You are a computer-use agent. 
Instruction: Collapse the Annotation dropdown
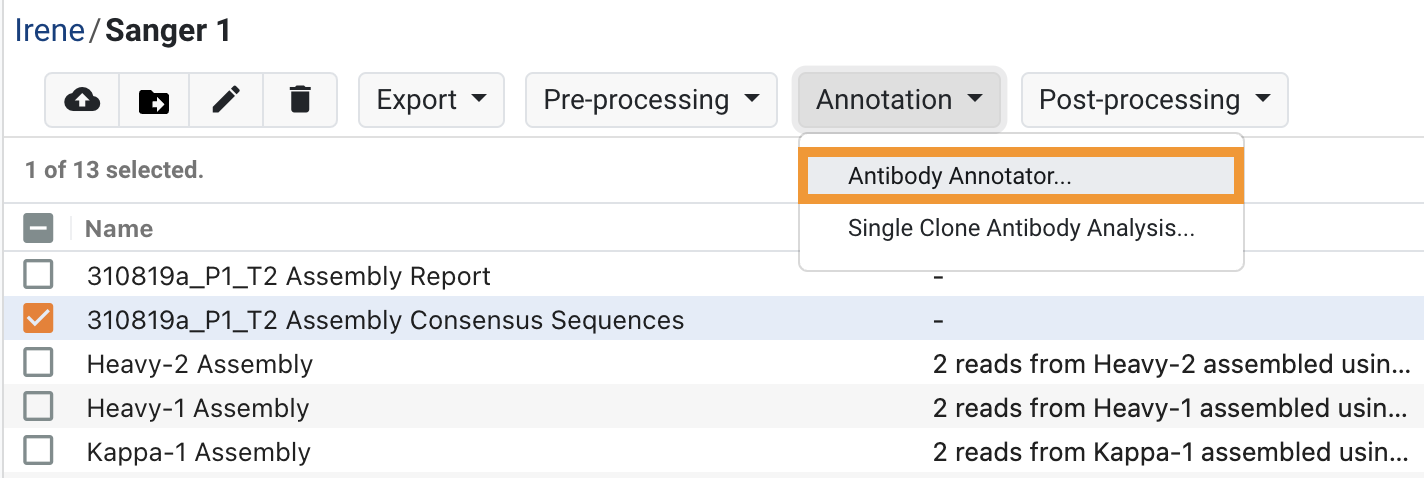pos(900,100)
